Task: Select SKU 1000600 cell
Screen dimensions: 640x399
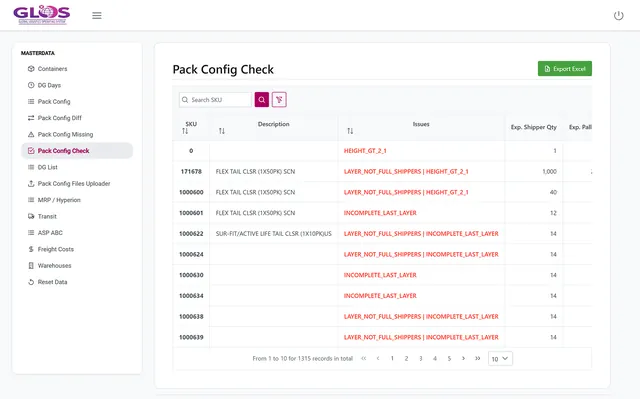Action: coord(191,192)
